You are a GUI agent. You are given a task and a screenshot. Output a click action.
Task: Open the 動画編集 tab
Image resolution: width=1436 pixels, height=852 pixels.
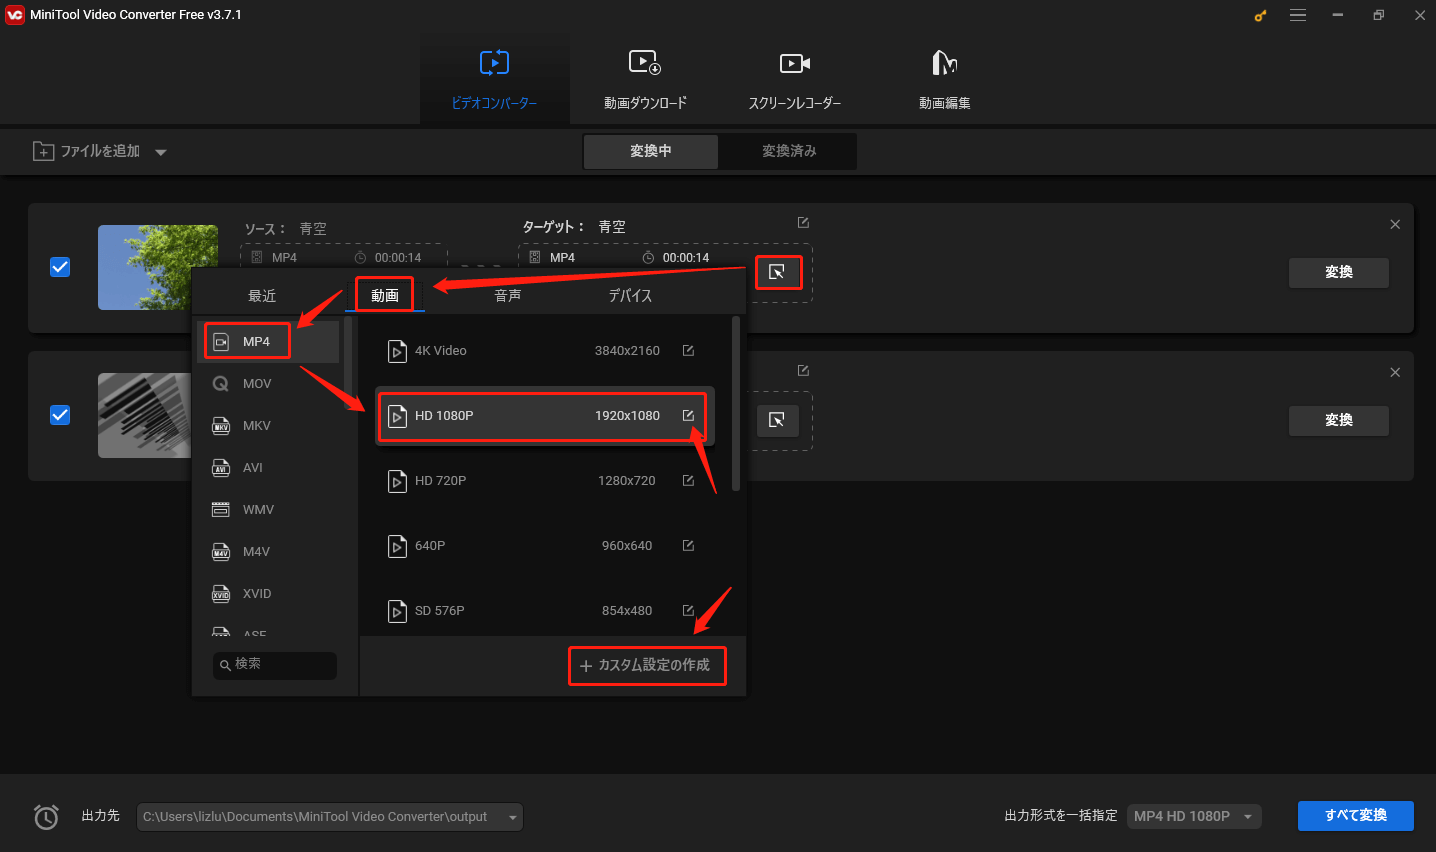(x=945, y=79)
